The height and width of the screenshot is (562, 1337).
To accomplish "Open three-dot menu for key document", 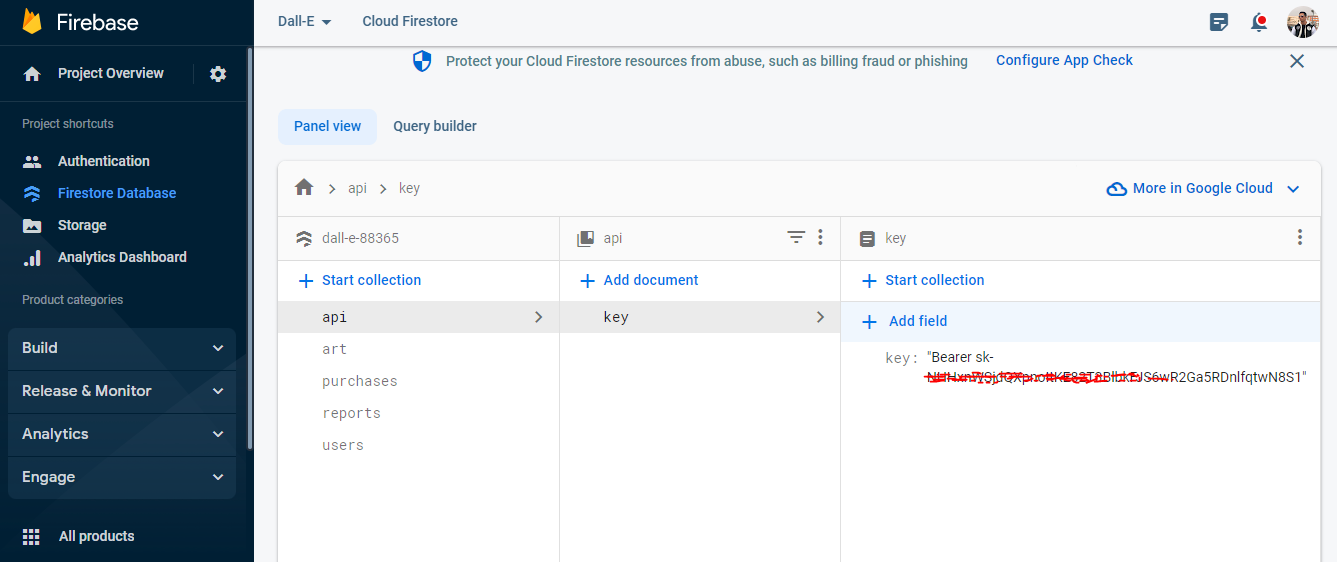I will 1299,238.
